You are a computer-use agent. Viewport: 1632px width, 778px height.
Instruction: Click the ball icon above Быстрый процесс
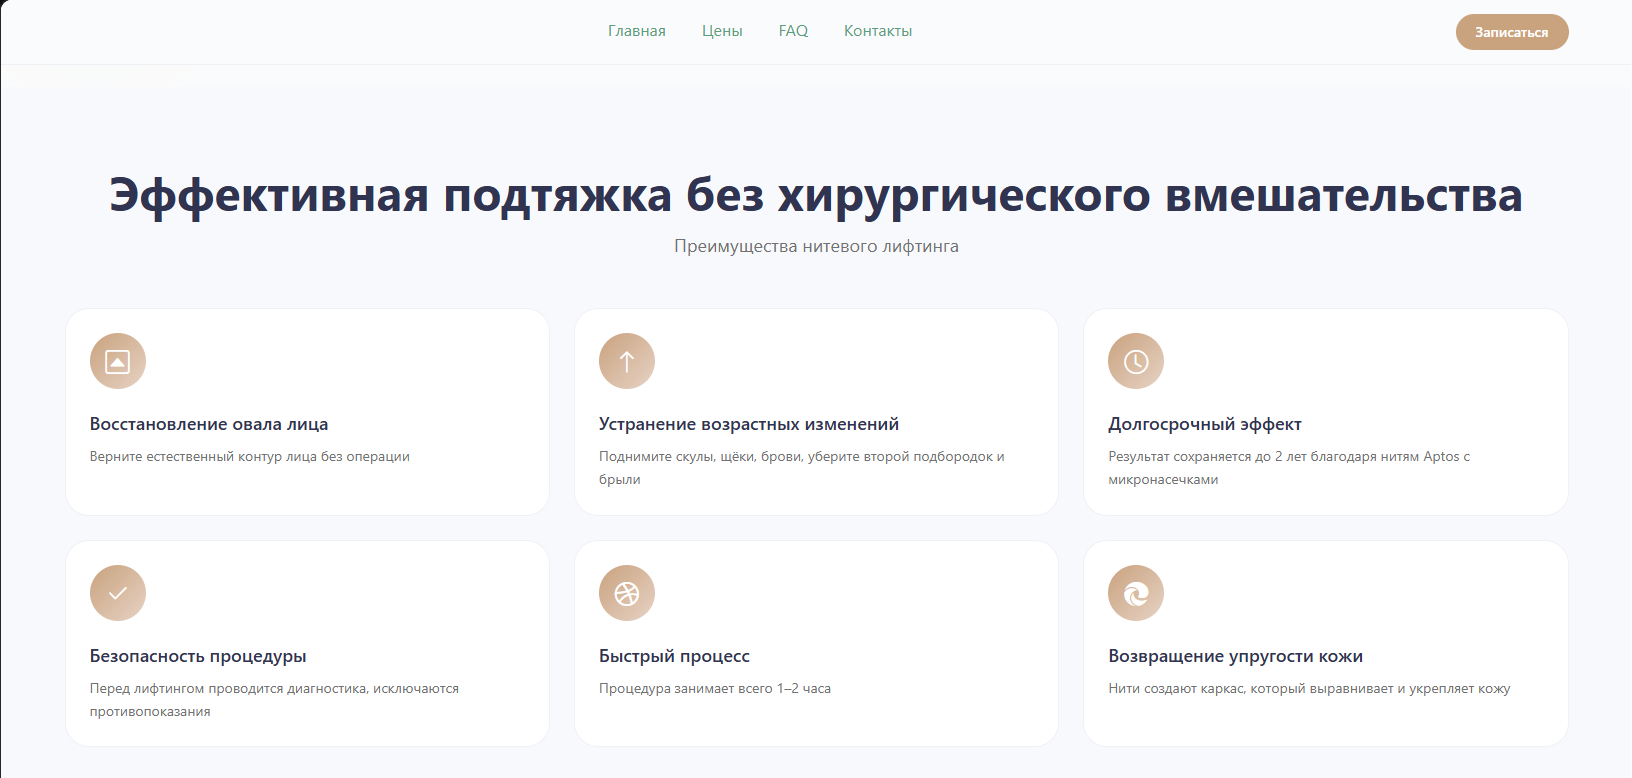[627, 593]
